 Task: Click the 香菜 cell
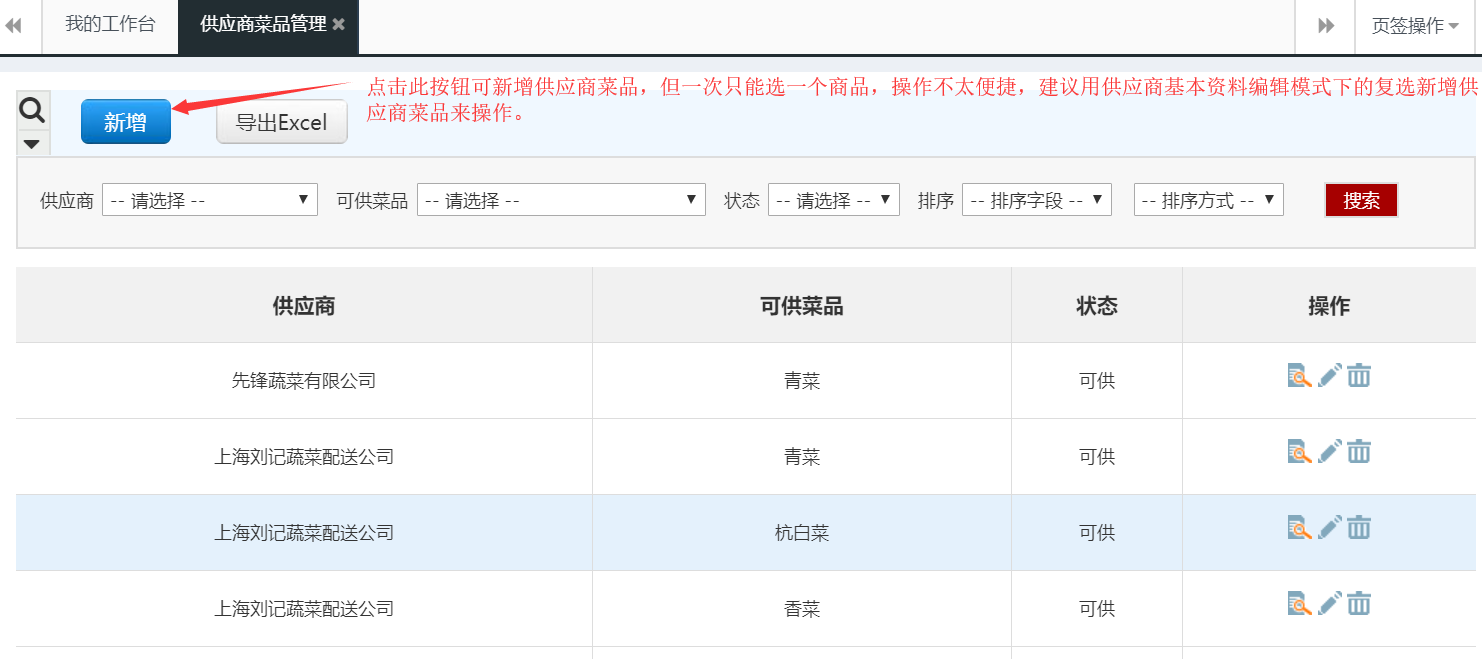click(802, 609)
